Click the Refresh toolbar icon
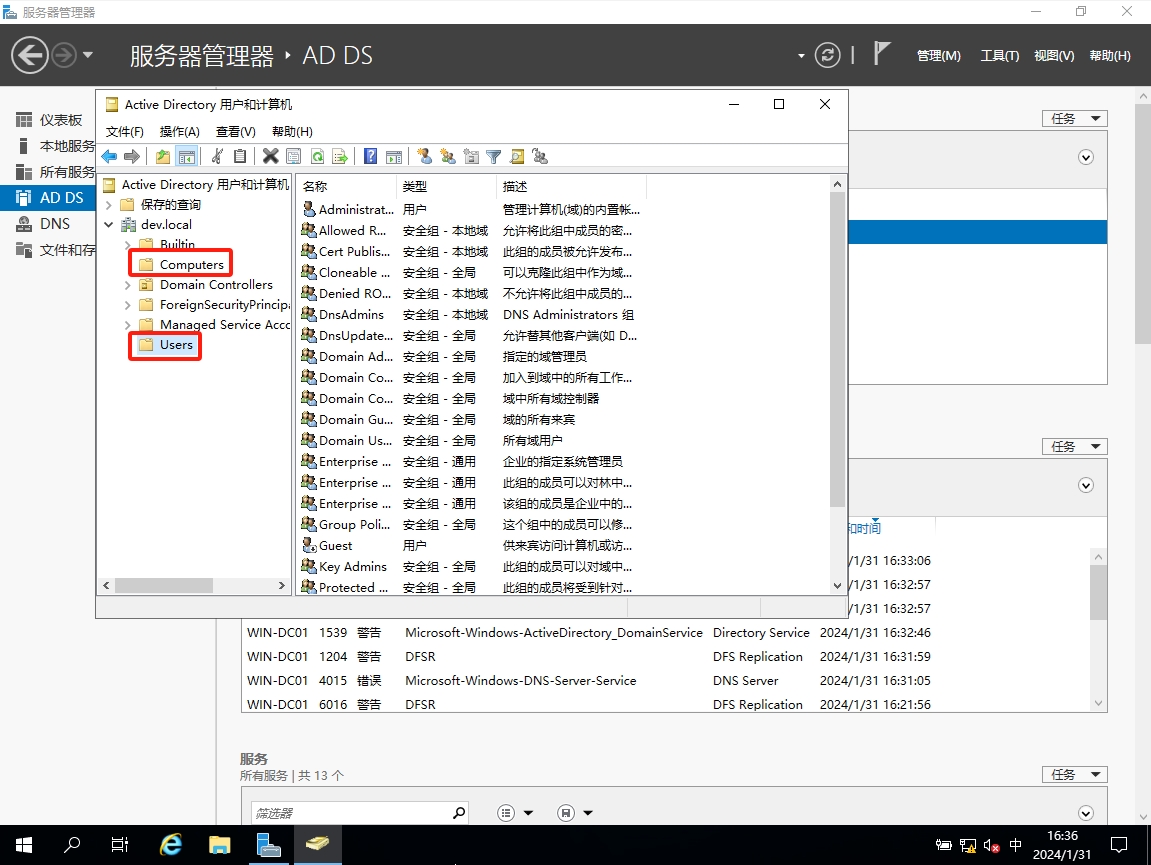The height and width of the screenshot is (865, 1151). click(x=317, y=156)
